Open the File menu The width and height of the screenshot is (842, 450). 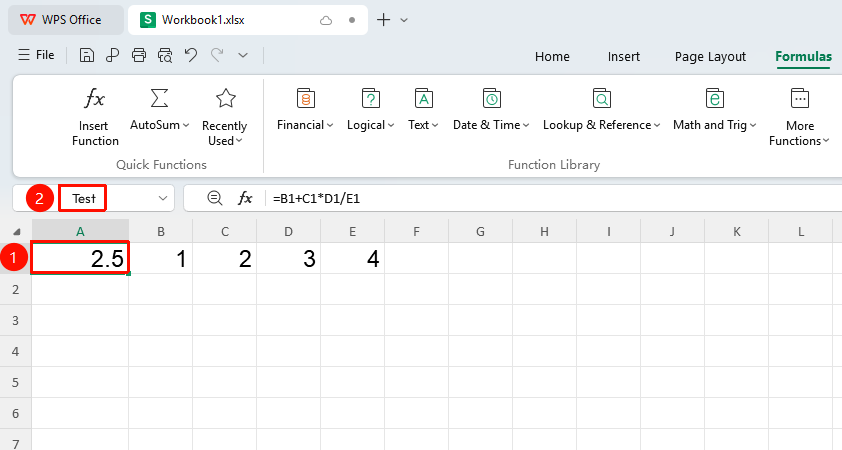[x=37, y=55]
